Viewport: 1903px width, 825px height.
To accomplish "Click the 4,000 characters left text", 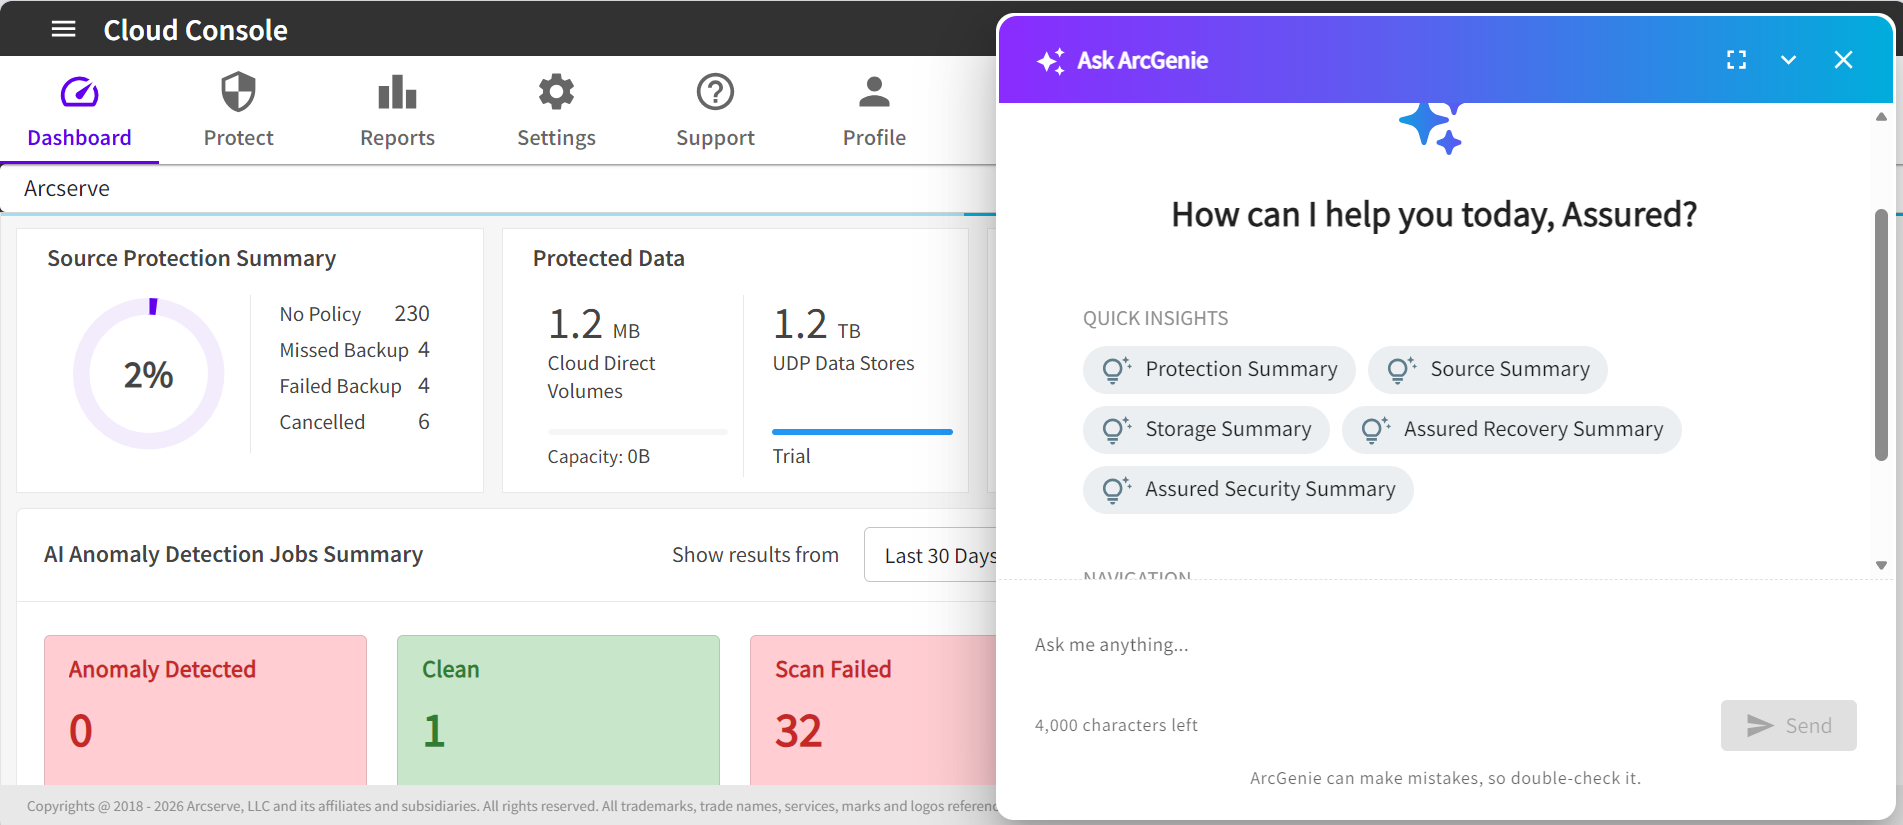I will (x=1116, y=725).
